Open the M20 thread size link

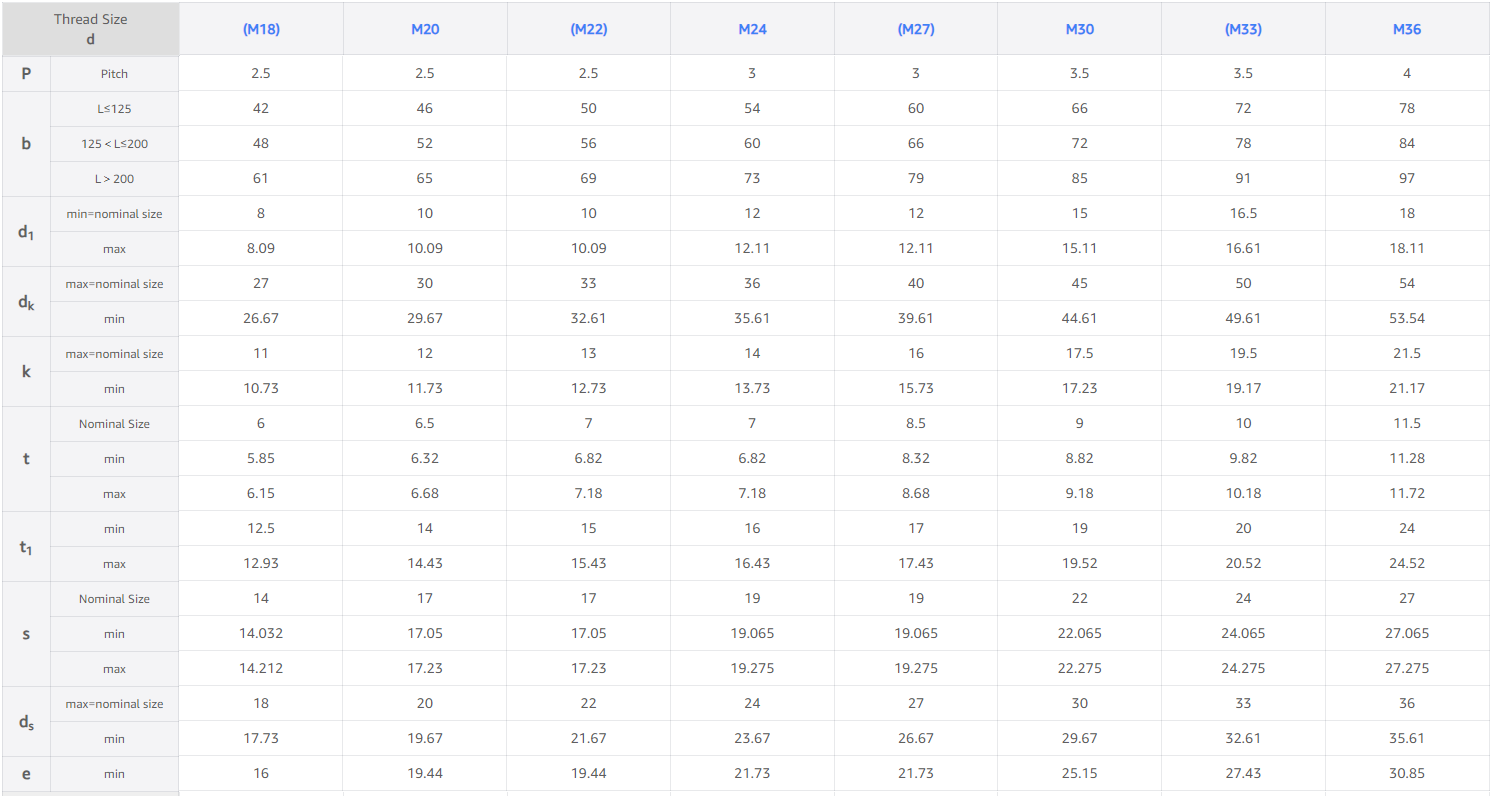pyautogui.click(x=425, y=29)
